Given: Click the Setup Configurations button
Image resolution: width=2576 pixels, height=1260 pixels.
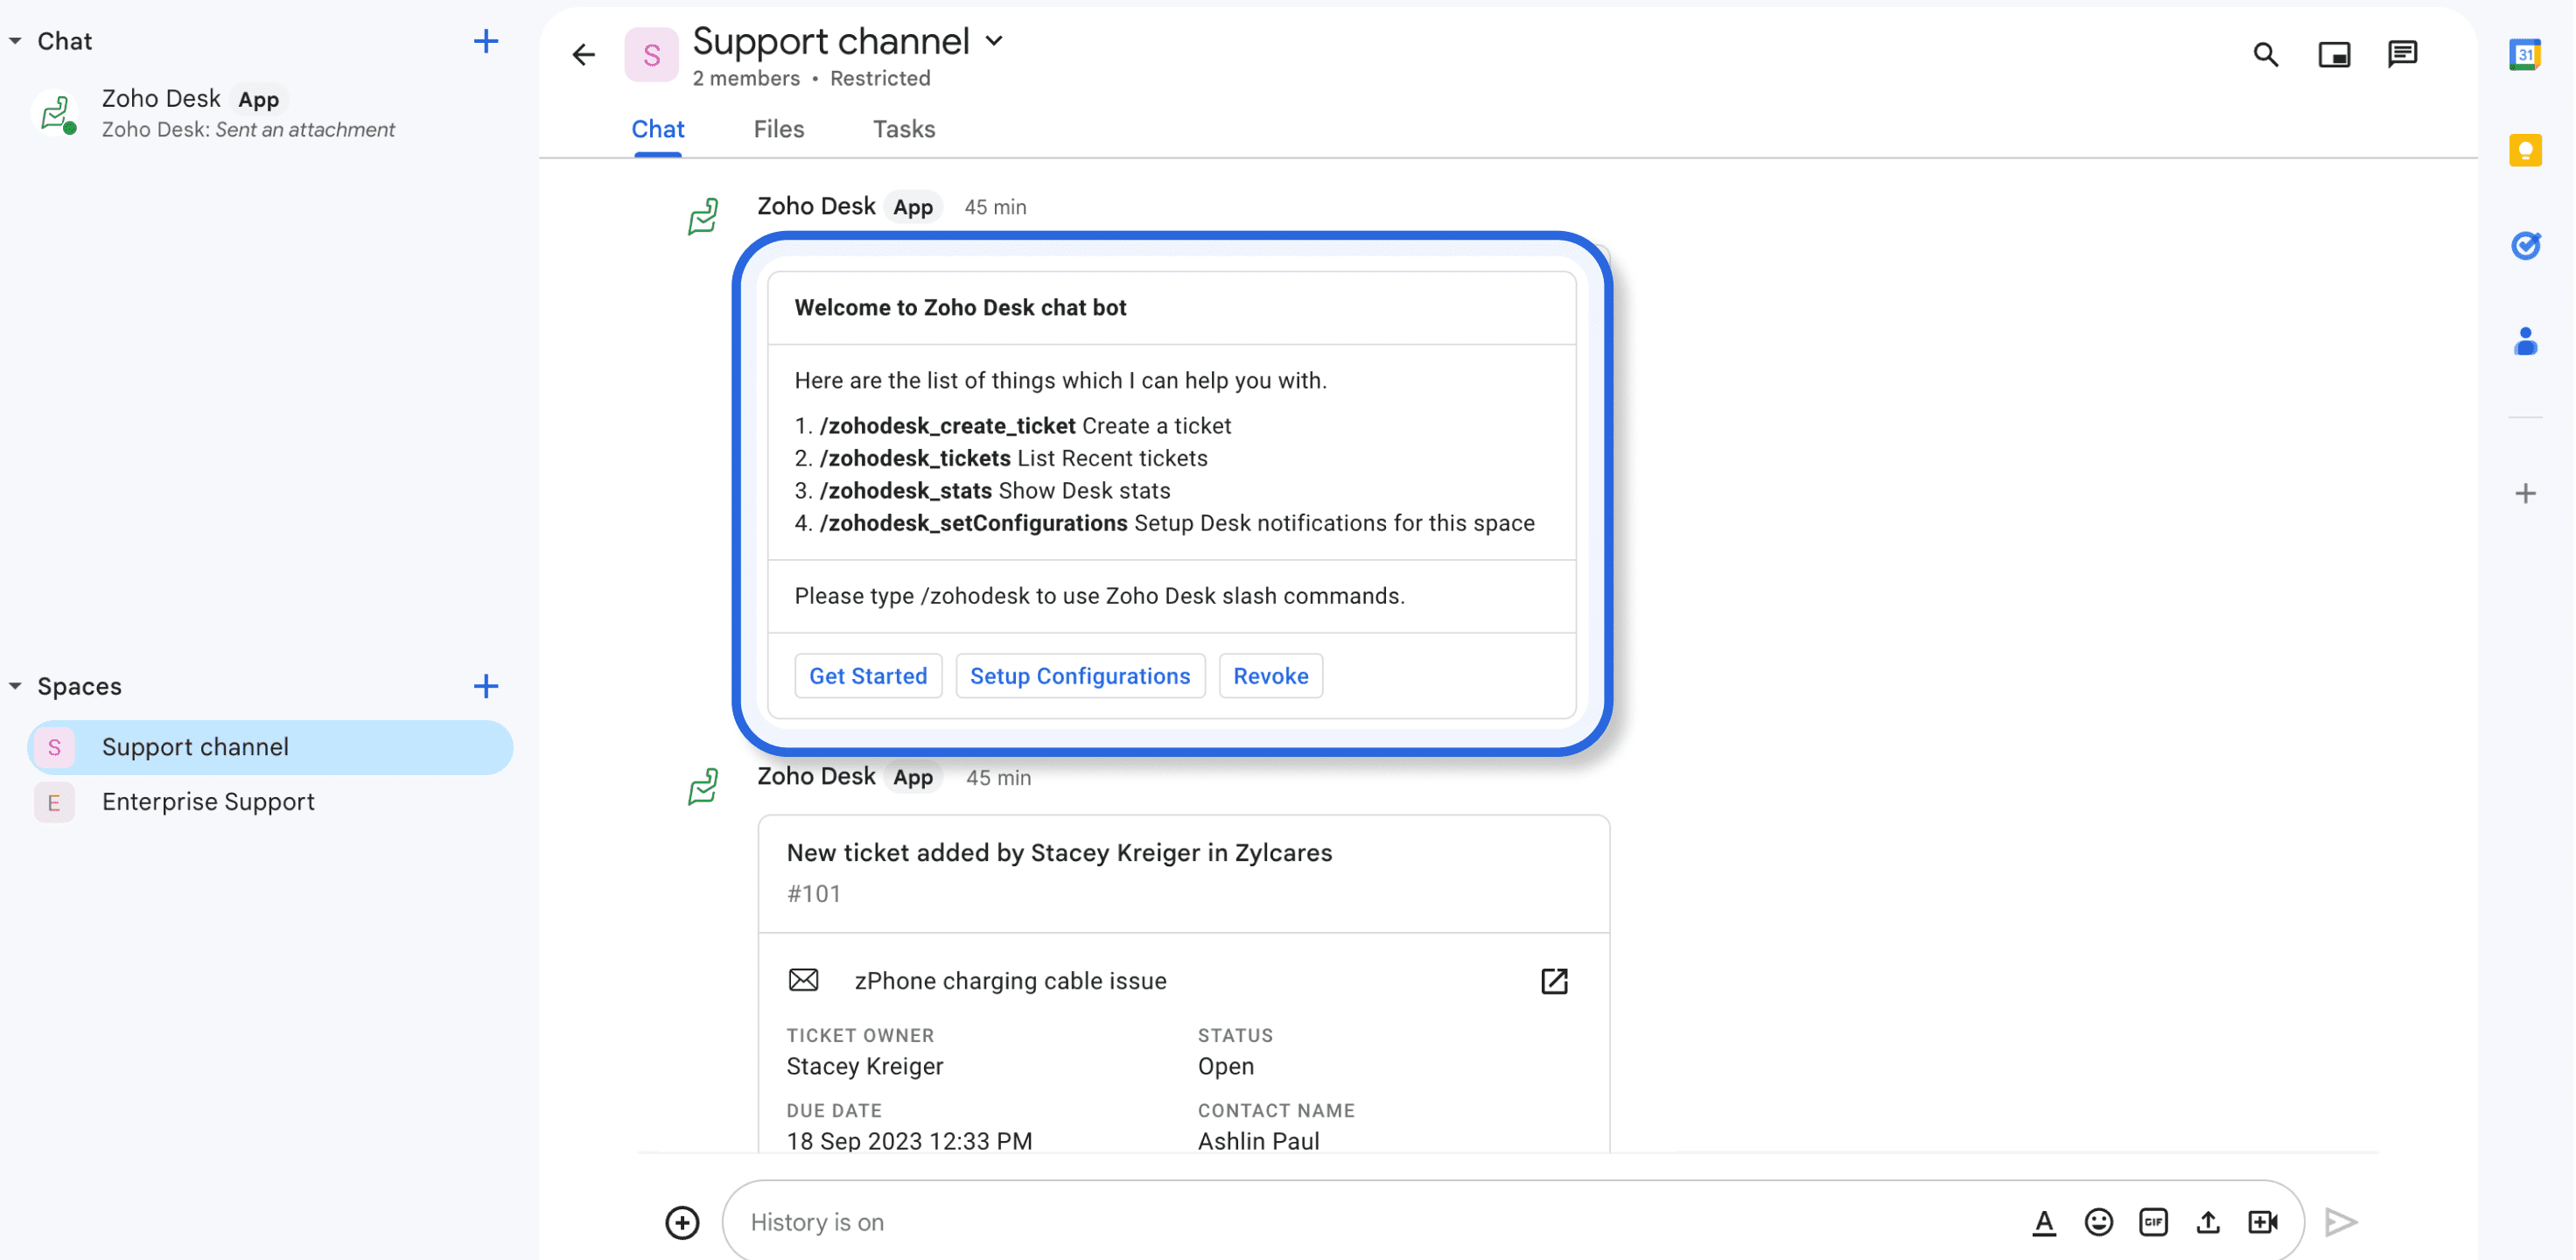Looking at the screenshot, I should (1079, 676).
